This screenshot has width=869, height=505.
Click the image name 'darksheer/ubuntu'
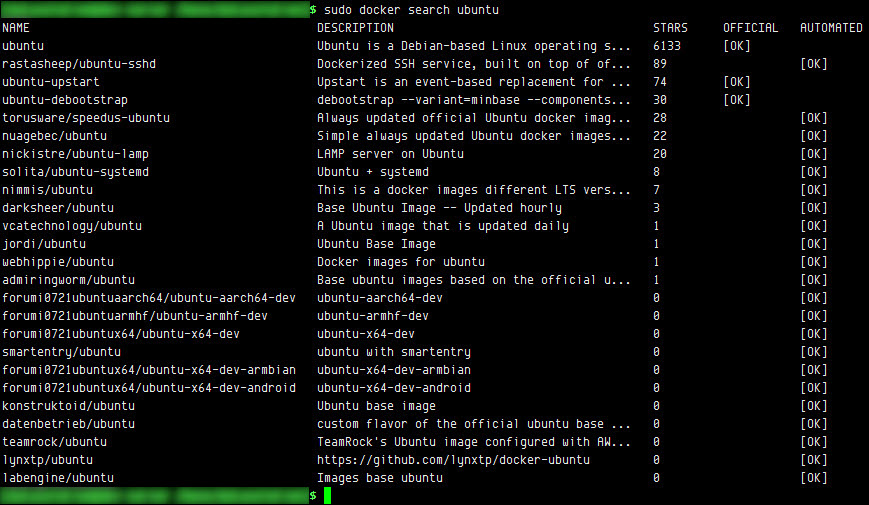pyautogui.click(x=58, y=208)
